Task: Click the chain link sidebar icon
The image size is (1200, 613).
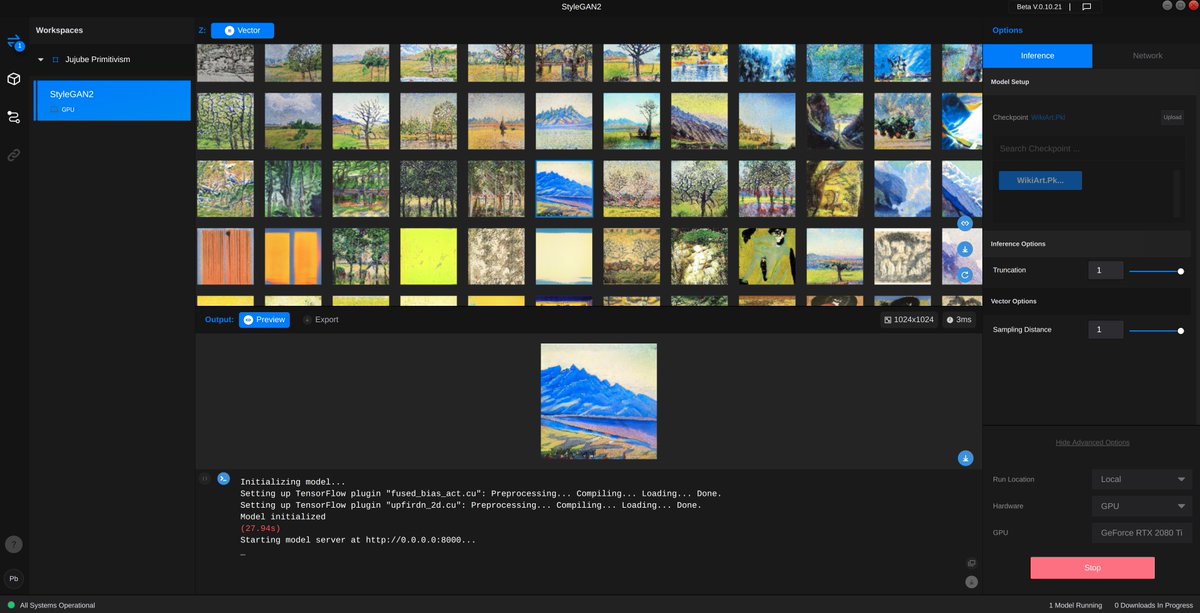Action: [x=14, y=155]
